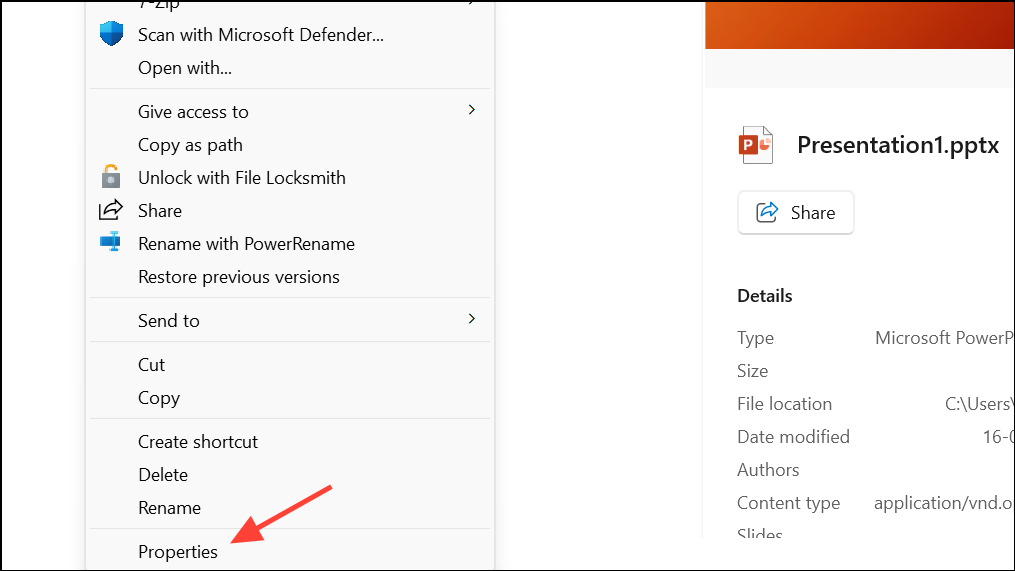The height and width of the screenshot is (571, 1015).
Task: Choose Rename from the context menu
Action: coord(169,508)
